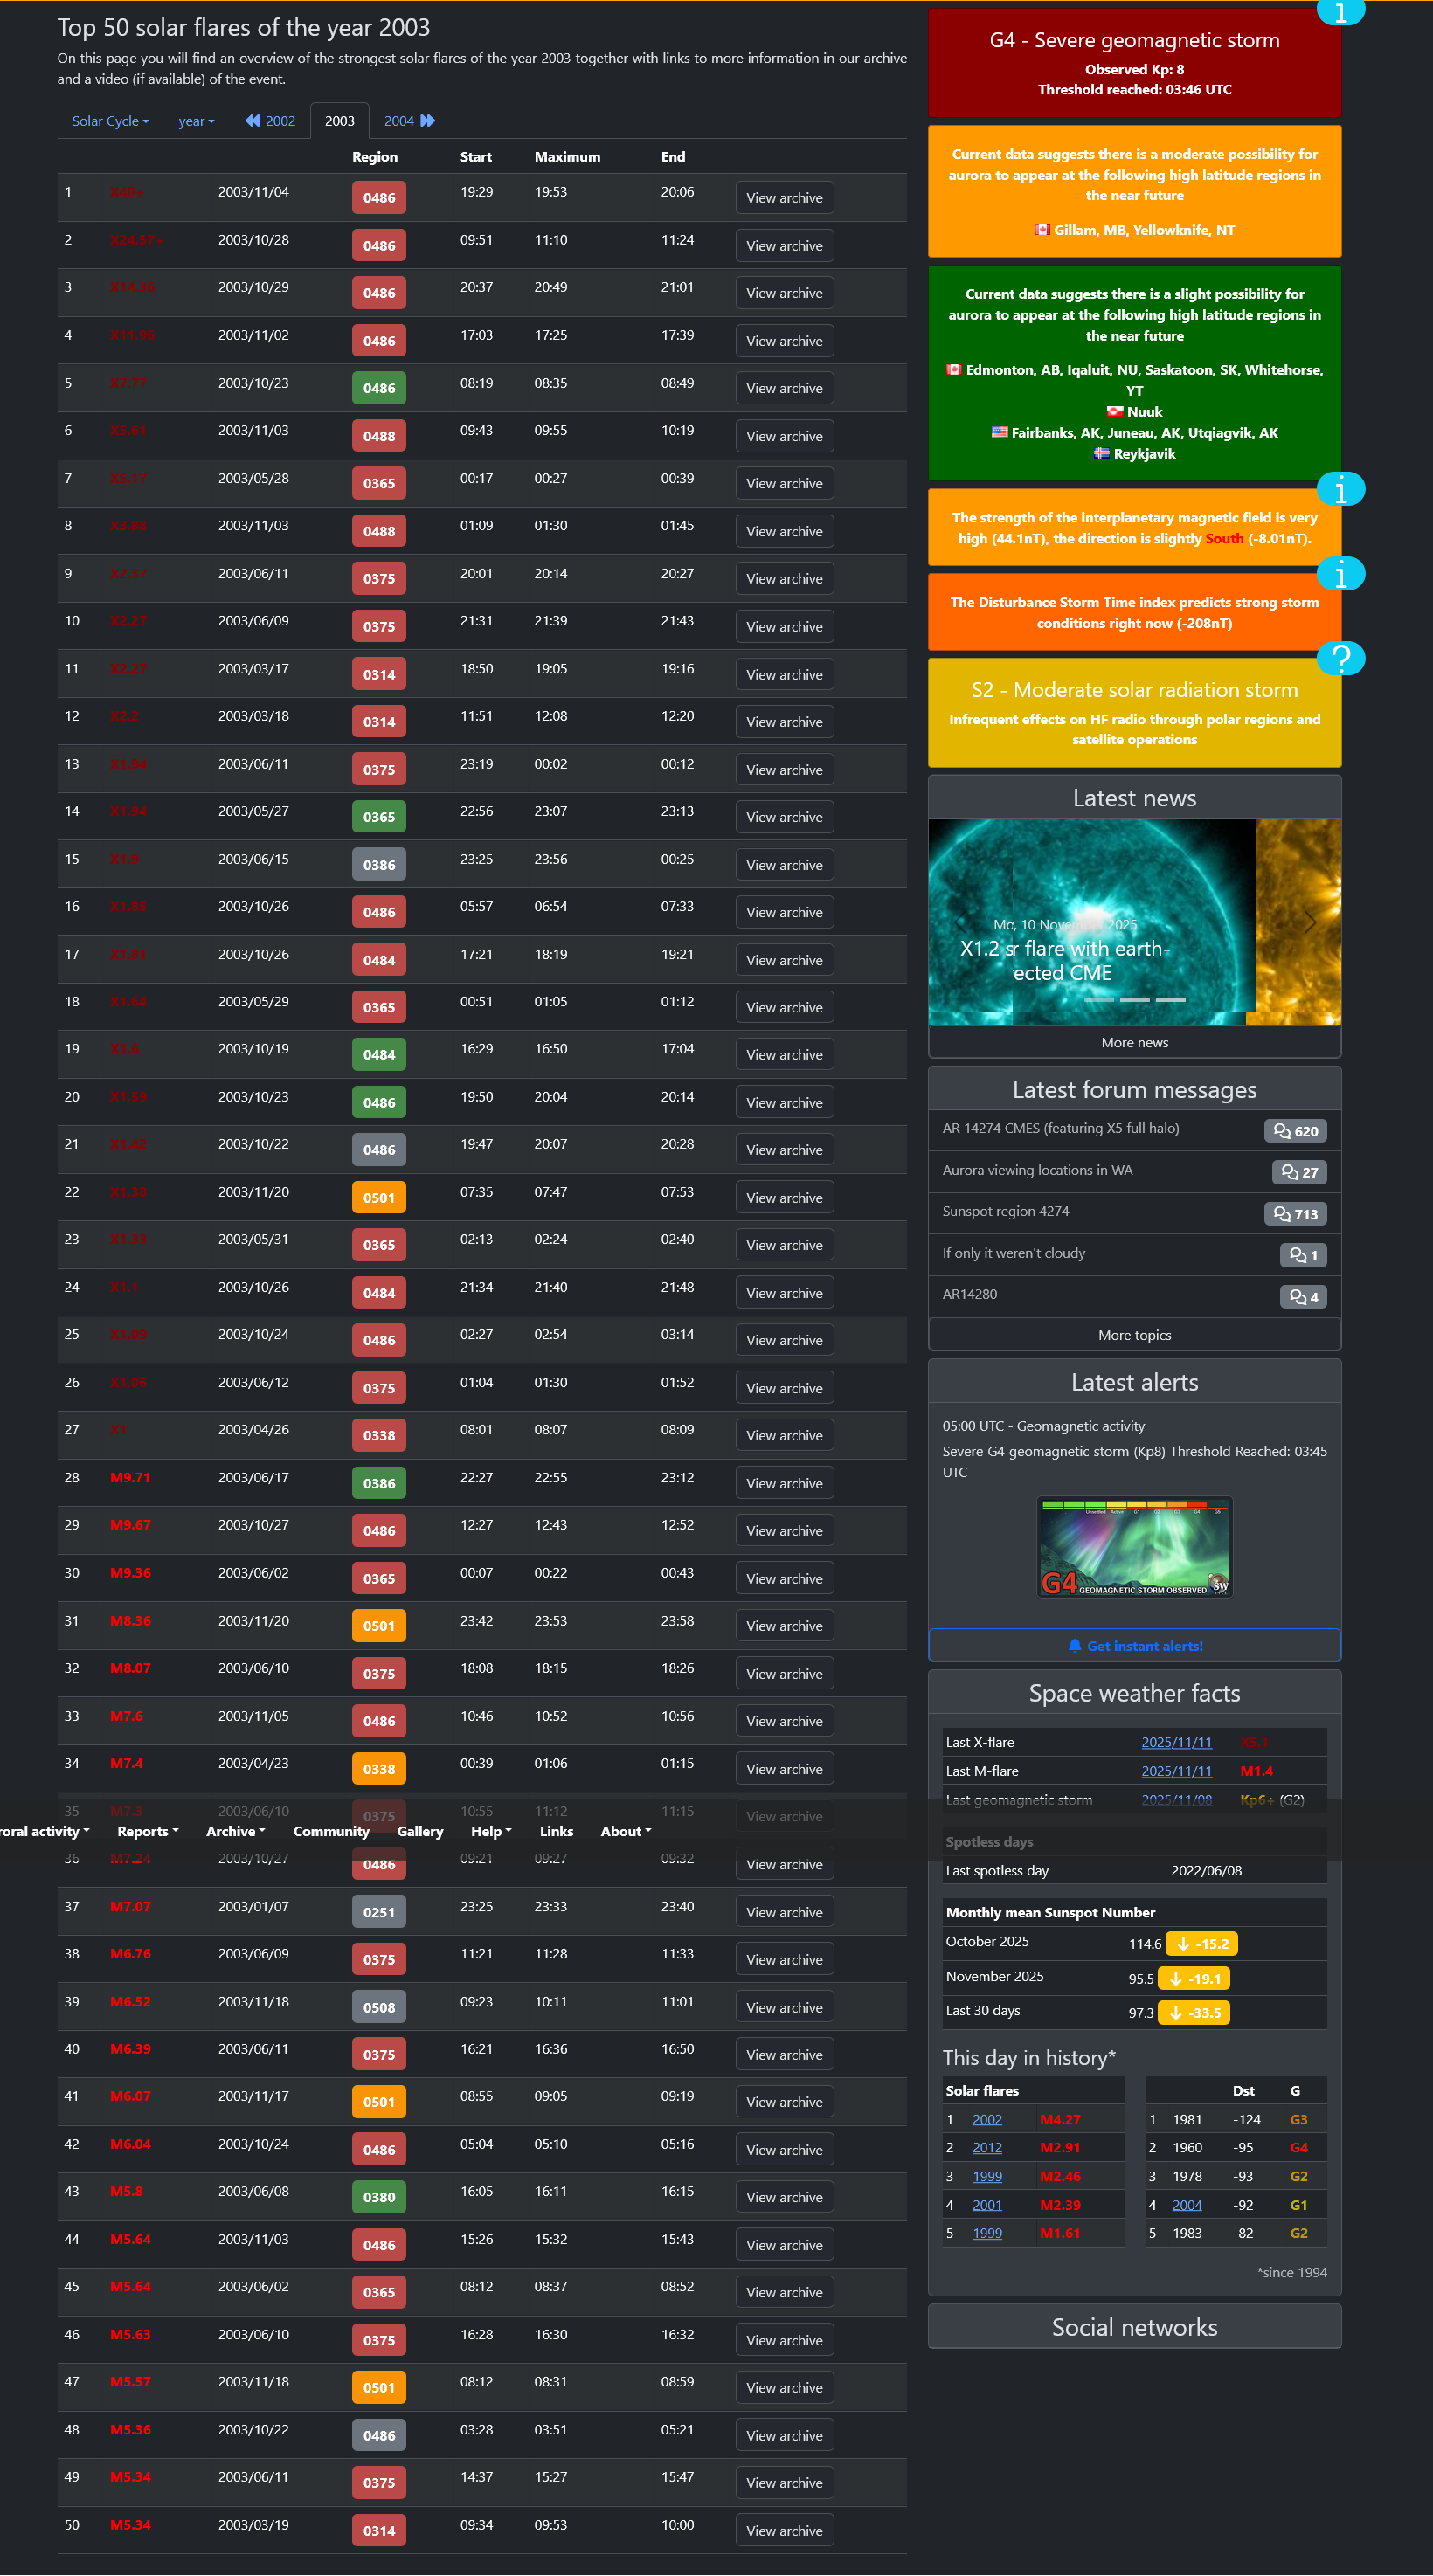Click the info icon on the Disturbance Storm Time alert
This screenshot has height=2576, width=1433.
1340,574
